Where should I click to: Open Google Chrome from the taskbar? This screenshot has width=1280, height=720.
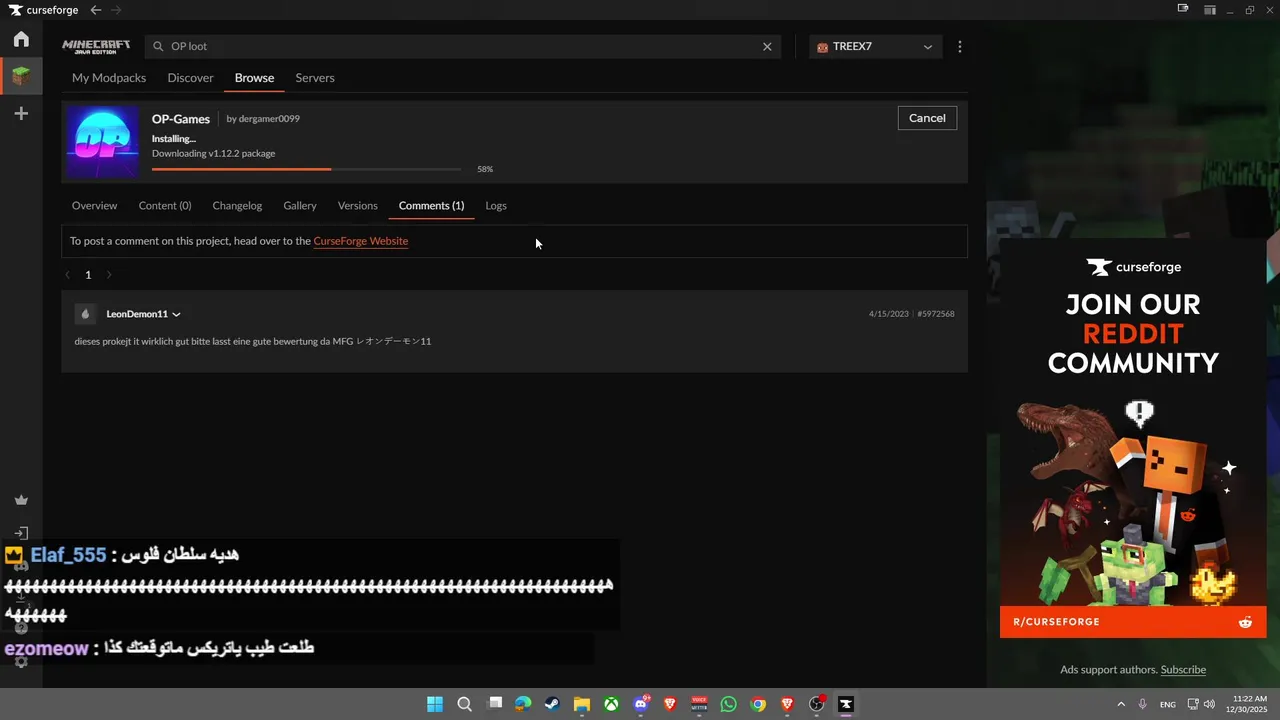(x=758, y=704)
